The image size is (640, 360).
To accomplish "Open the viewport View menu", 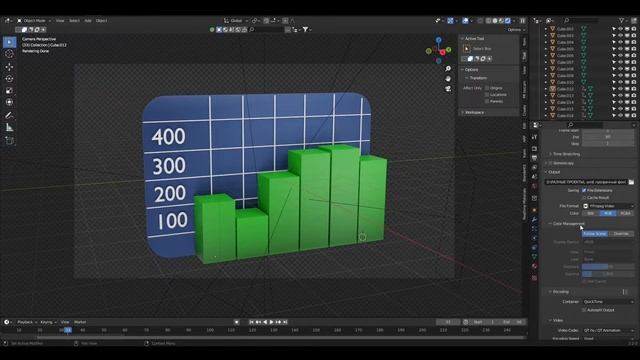I will click(x=60, y=20).
